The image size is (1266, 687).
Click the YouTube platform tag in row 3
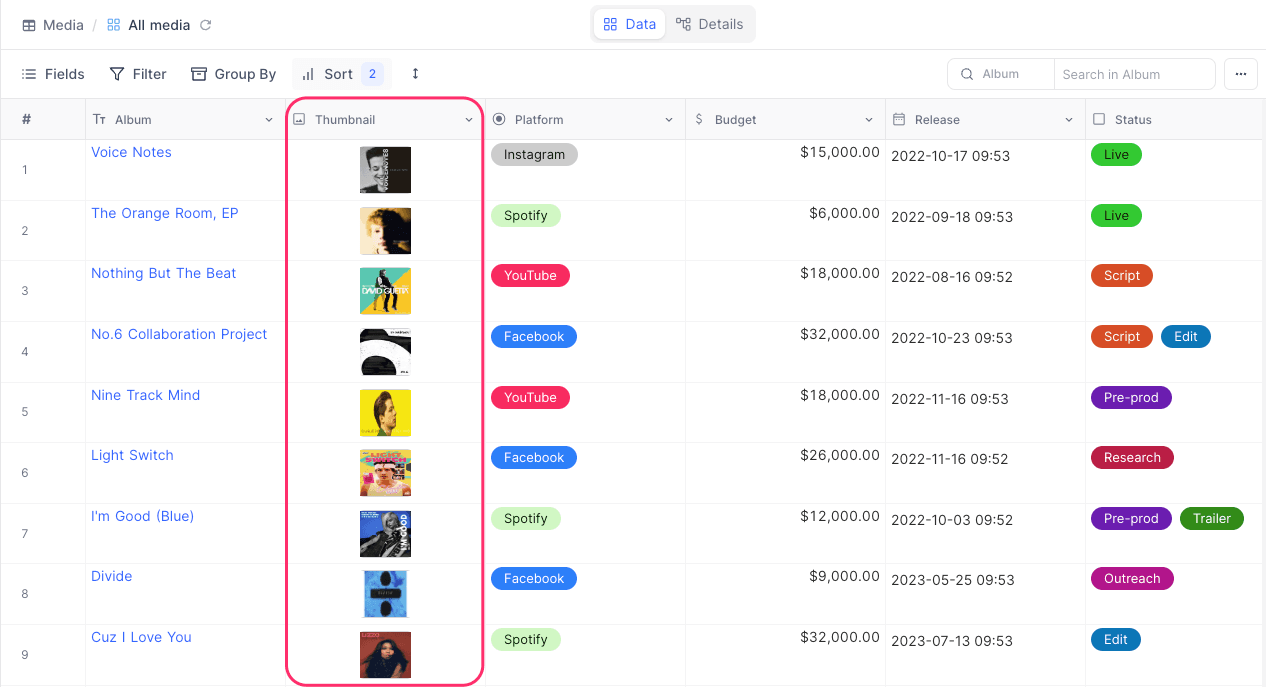tap(530, 276)
